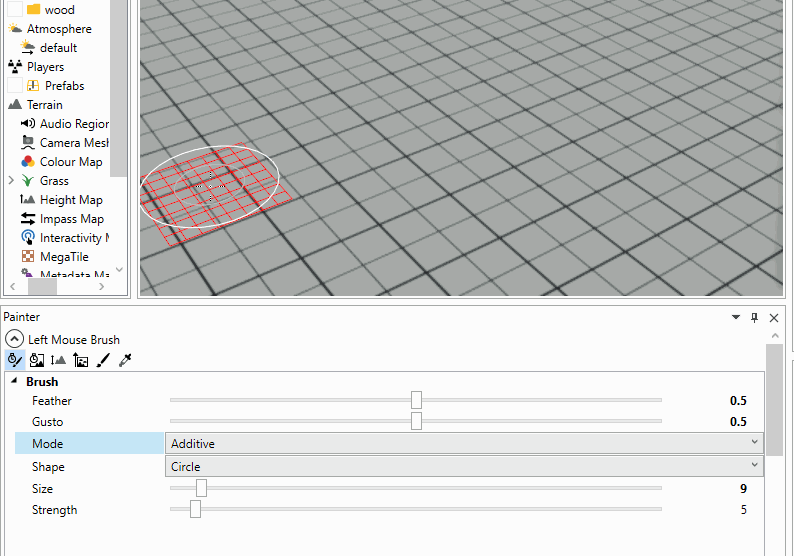Collapse the Brush property group
The image size is (794, 556).
point(14,380)
